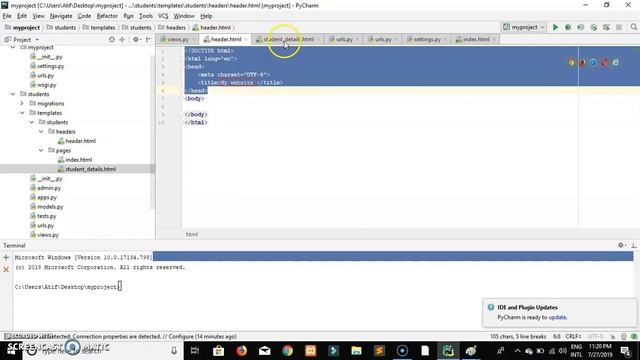Collapse the pages folder

coord(41,151)
